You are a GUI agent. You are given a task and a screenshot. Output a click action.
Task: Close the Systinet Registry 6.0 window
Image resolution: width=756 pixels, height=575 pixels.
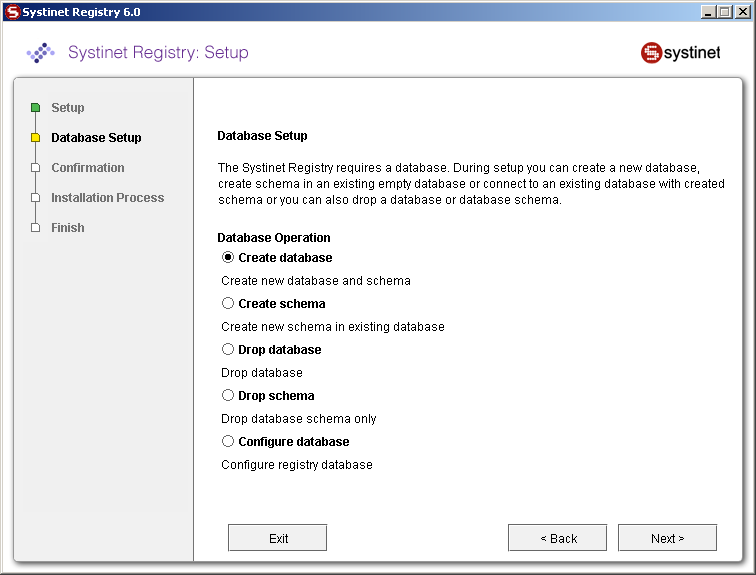tap(742, 12)
